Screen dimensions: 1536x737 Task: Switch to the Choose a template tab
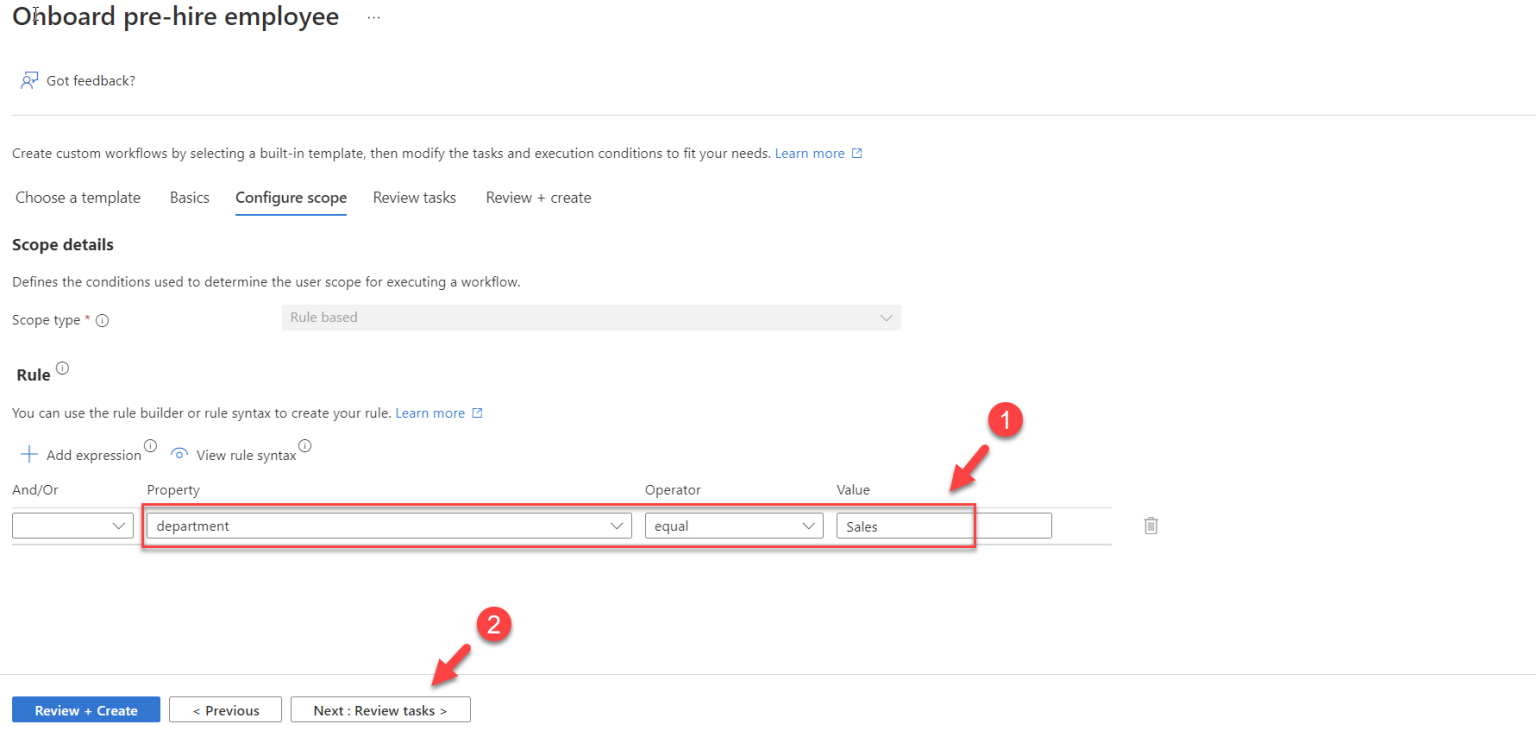pyautogui.click(x=78, y=198)
